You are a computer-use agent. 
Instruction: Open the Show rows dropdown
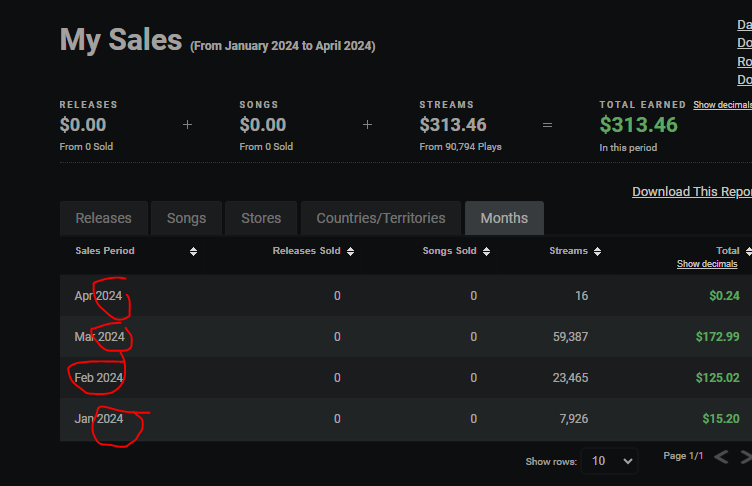(609, 461)
